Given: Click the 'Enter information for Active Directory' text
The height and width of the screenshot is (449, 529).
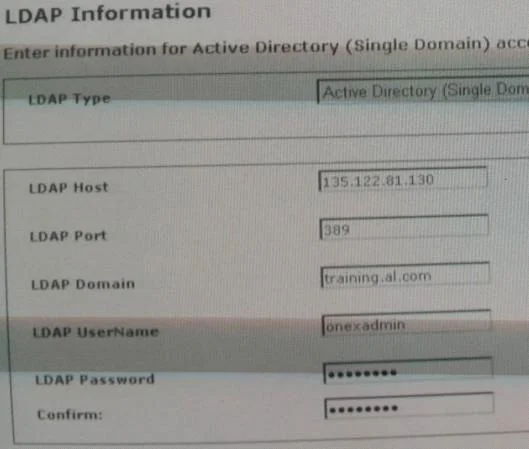Looking at the screenshot, I should (x=171, y=49).
